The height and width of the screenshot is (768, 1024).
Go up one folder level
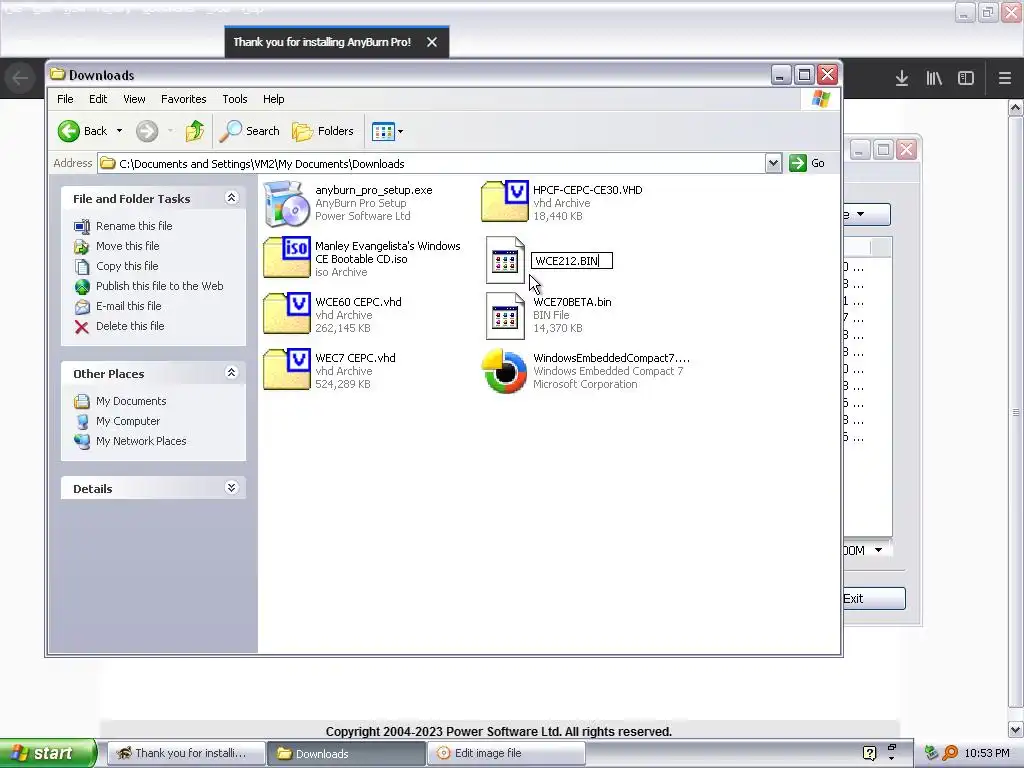194,131
